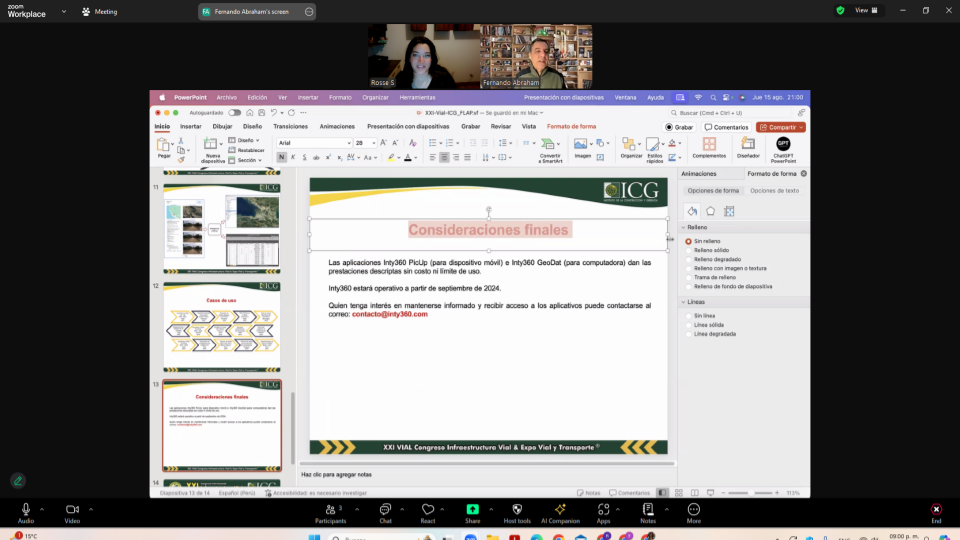This screenshot has width=960, height=540.
Task: Click the Imagen insert picture icon
Action: tap(580, 144)
